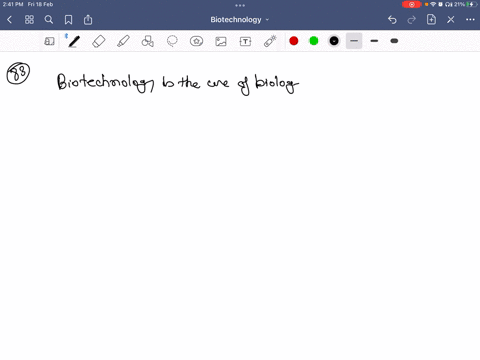Open the share and export menu
Image resolution: width=480 pixels, height=360 pixels.
[88, 19]
